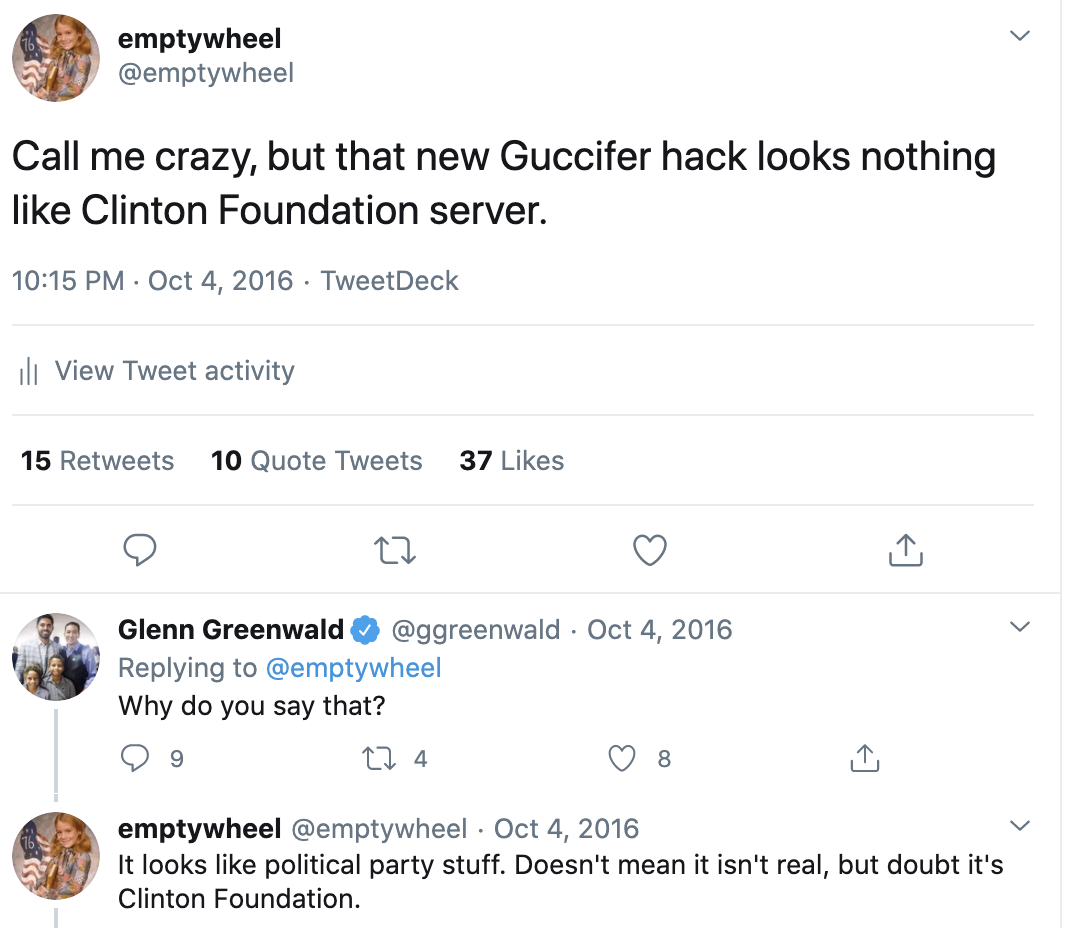Viewport: 1068px width, 928px height.
Task: View the 10 Quote Tweets list
Action: coord(317,461)
